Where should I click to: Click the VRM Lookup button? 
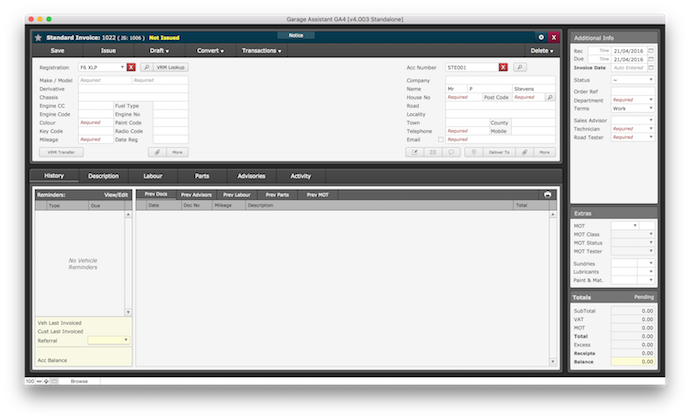171,67
